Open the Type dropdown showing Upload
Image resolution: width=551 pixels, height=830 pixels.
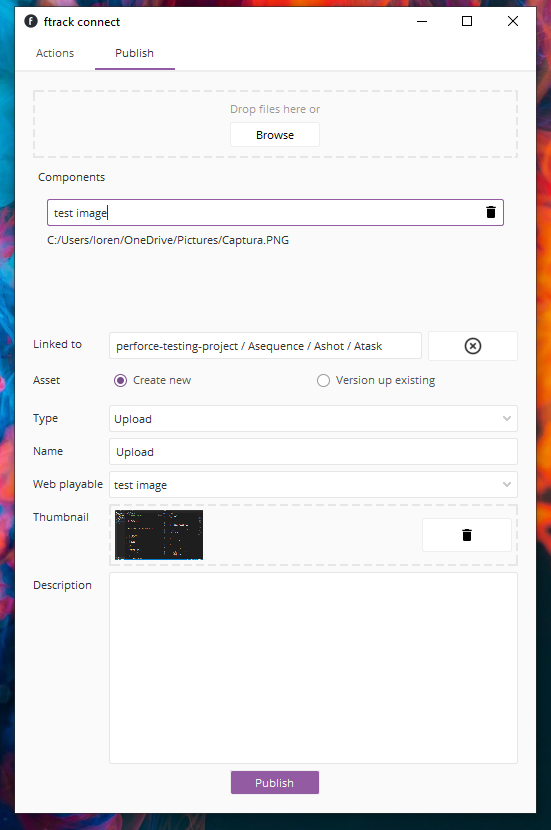[313, 419]
